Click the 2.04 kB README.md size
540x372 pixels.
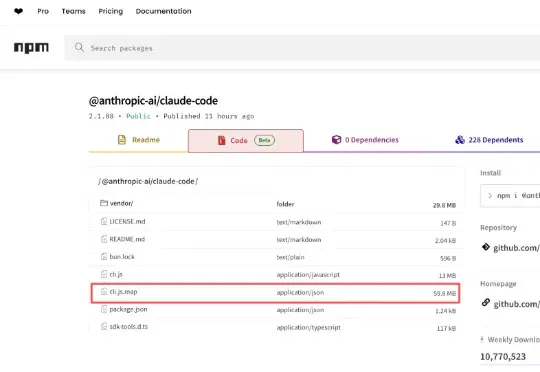coord(446,240)
